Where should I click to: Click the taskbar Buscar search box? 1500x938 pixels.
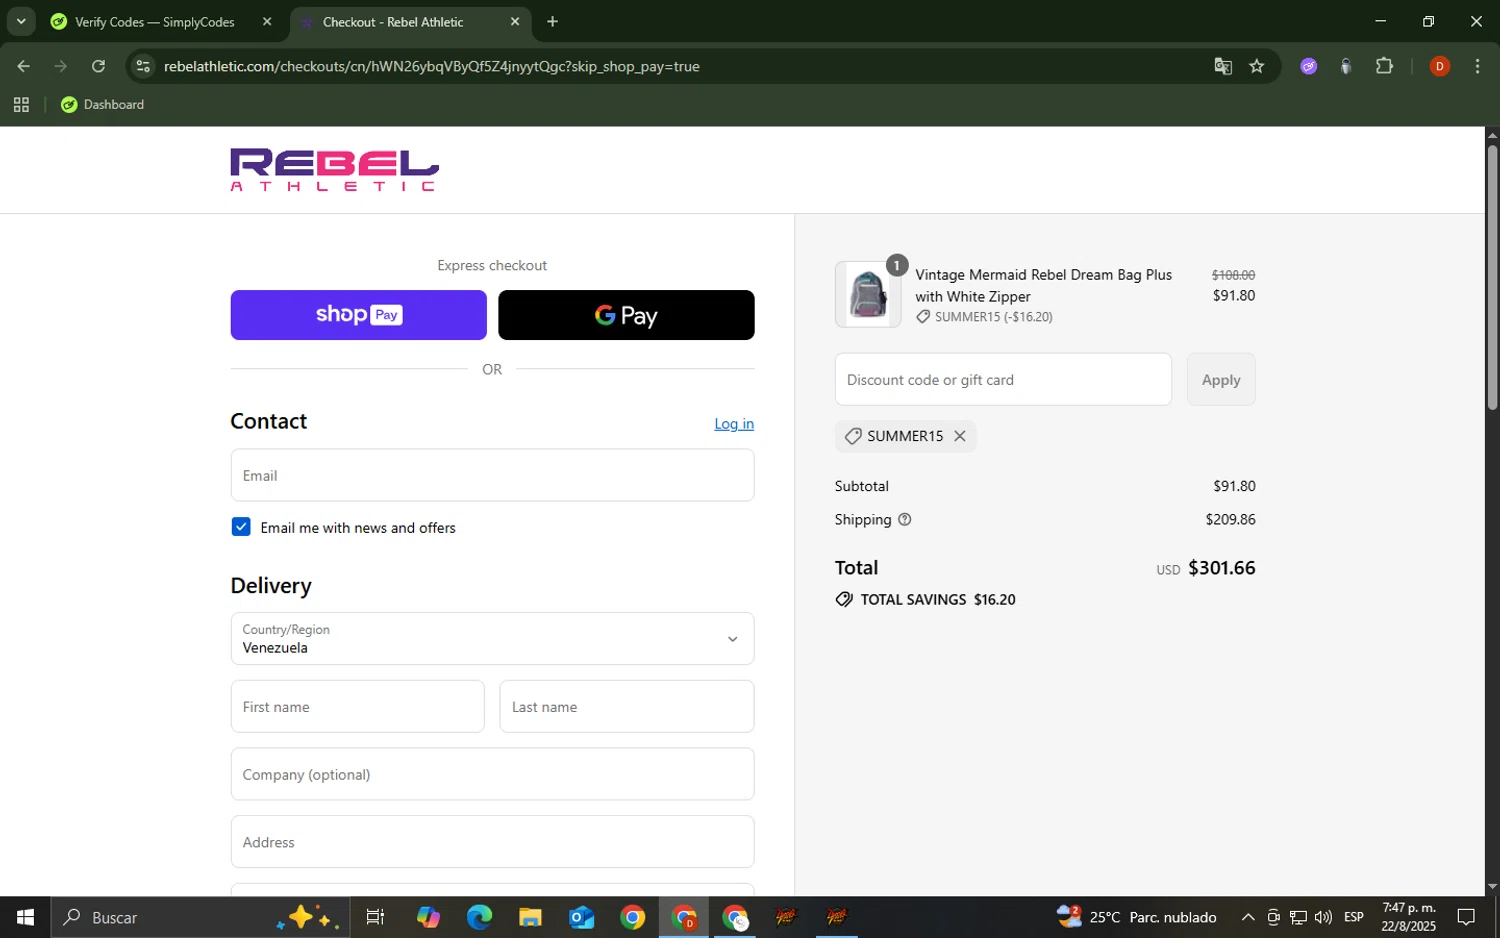pyautogui.click(x=200, y=917)
